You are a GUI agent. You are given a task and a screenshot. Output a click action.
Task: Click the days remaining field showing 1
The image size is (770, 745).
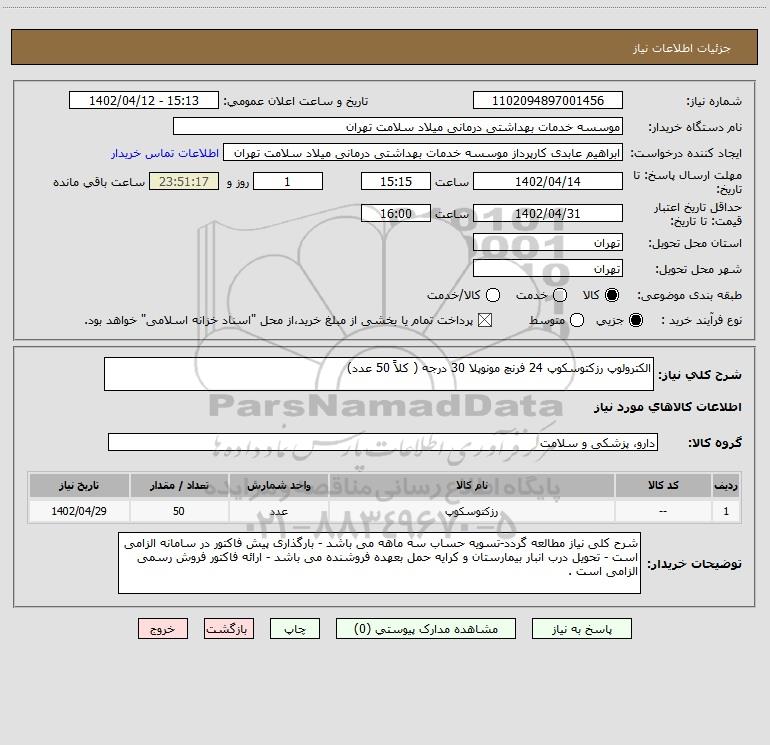pos(288,181)
